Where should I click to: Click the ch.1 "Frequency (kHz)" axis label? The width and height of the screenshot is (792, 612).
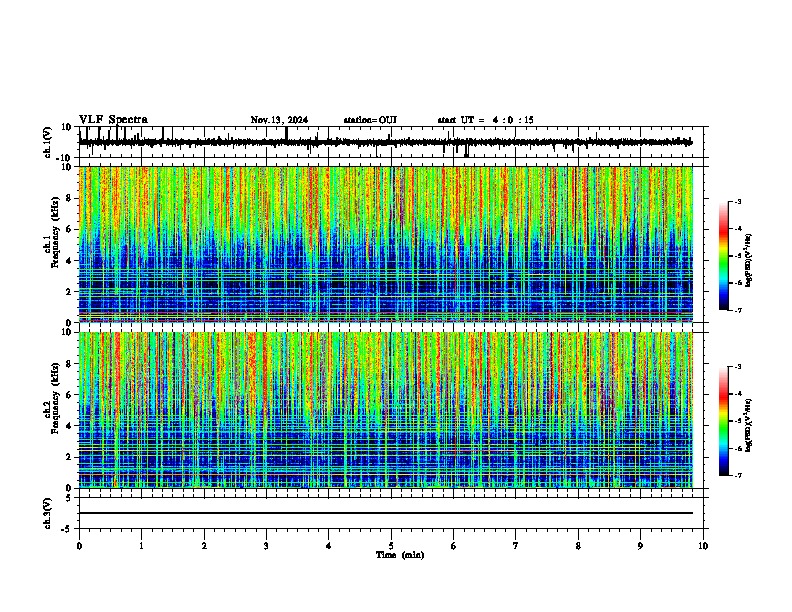(55, 231)
